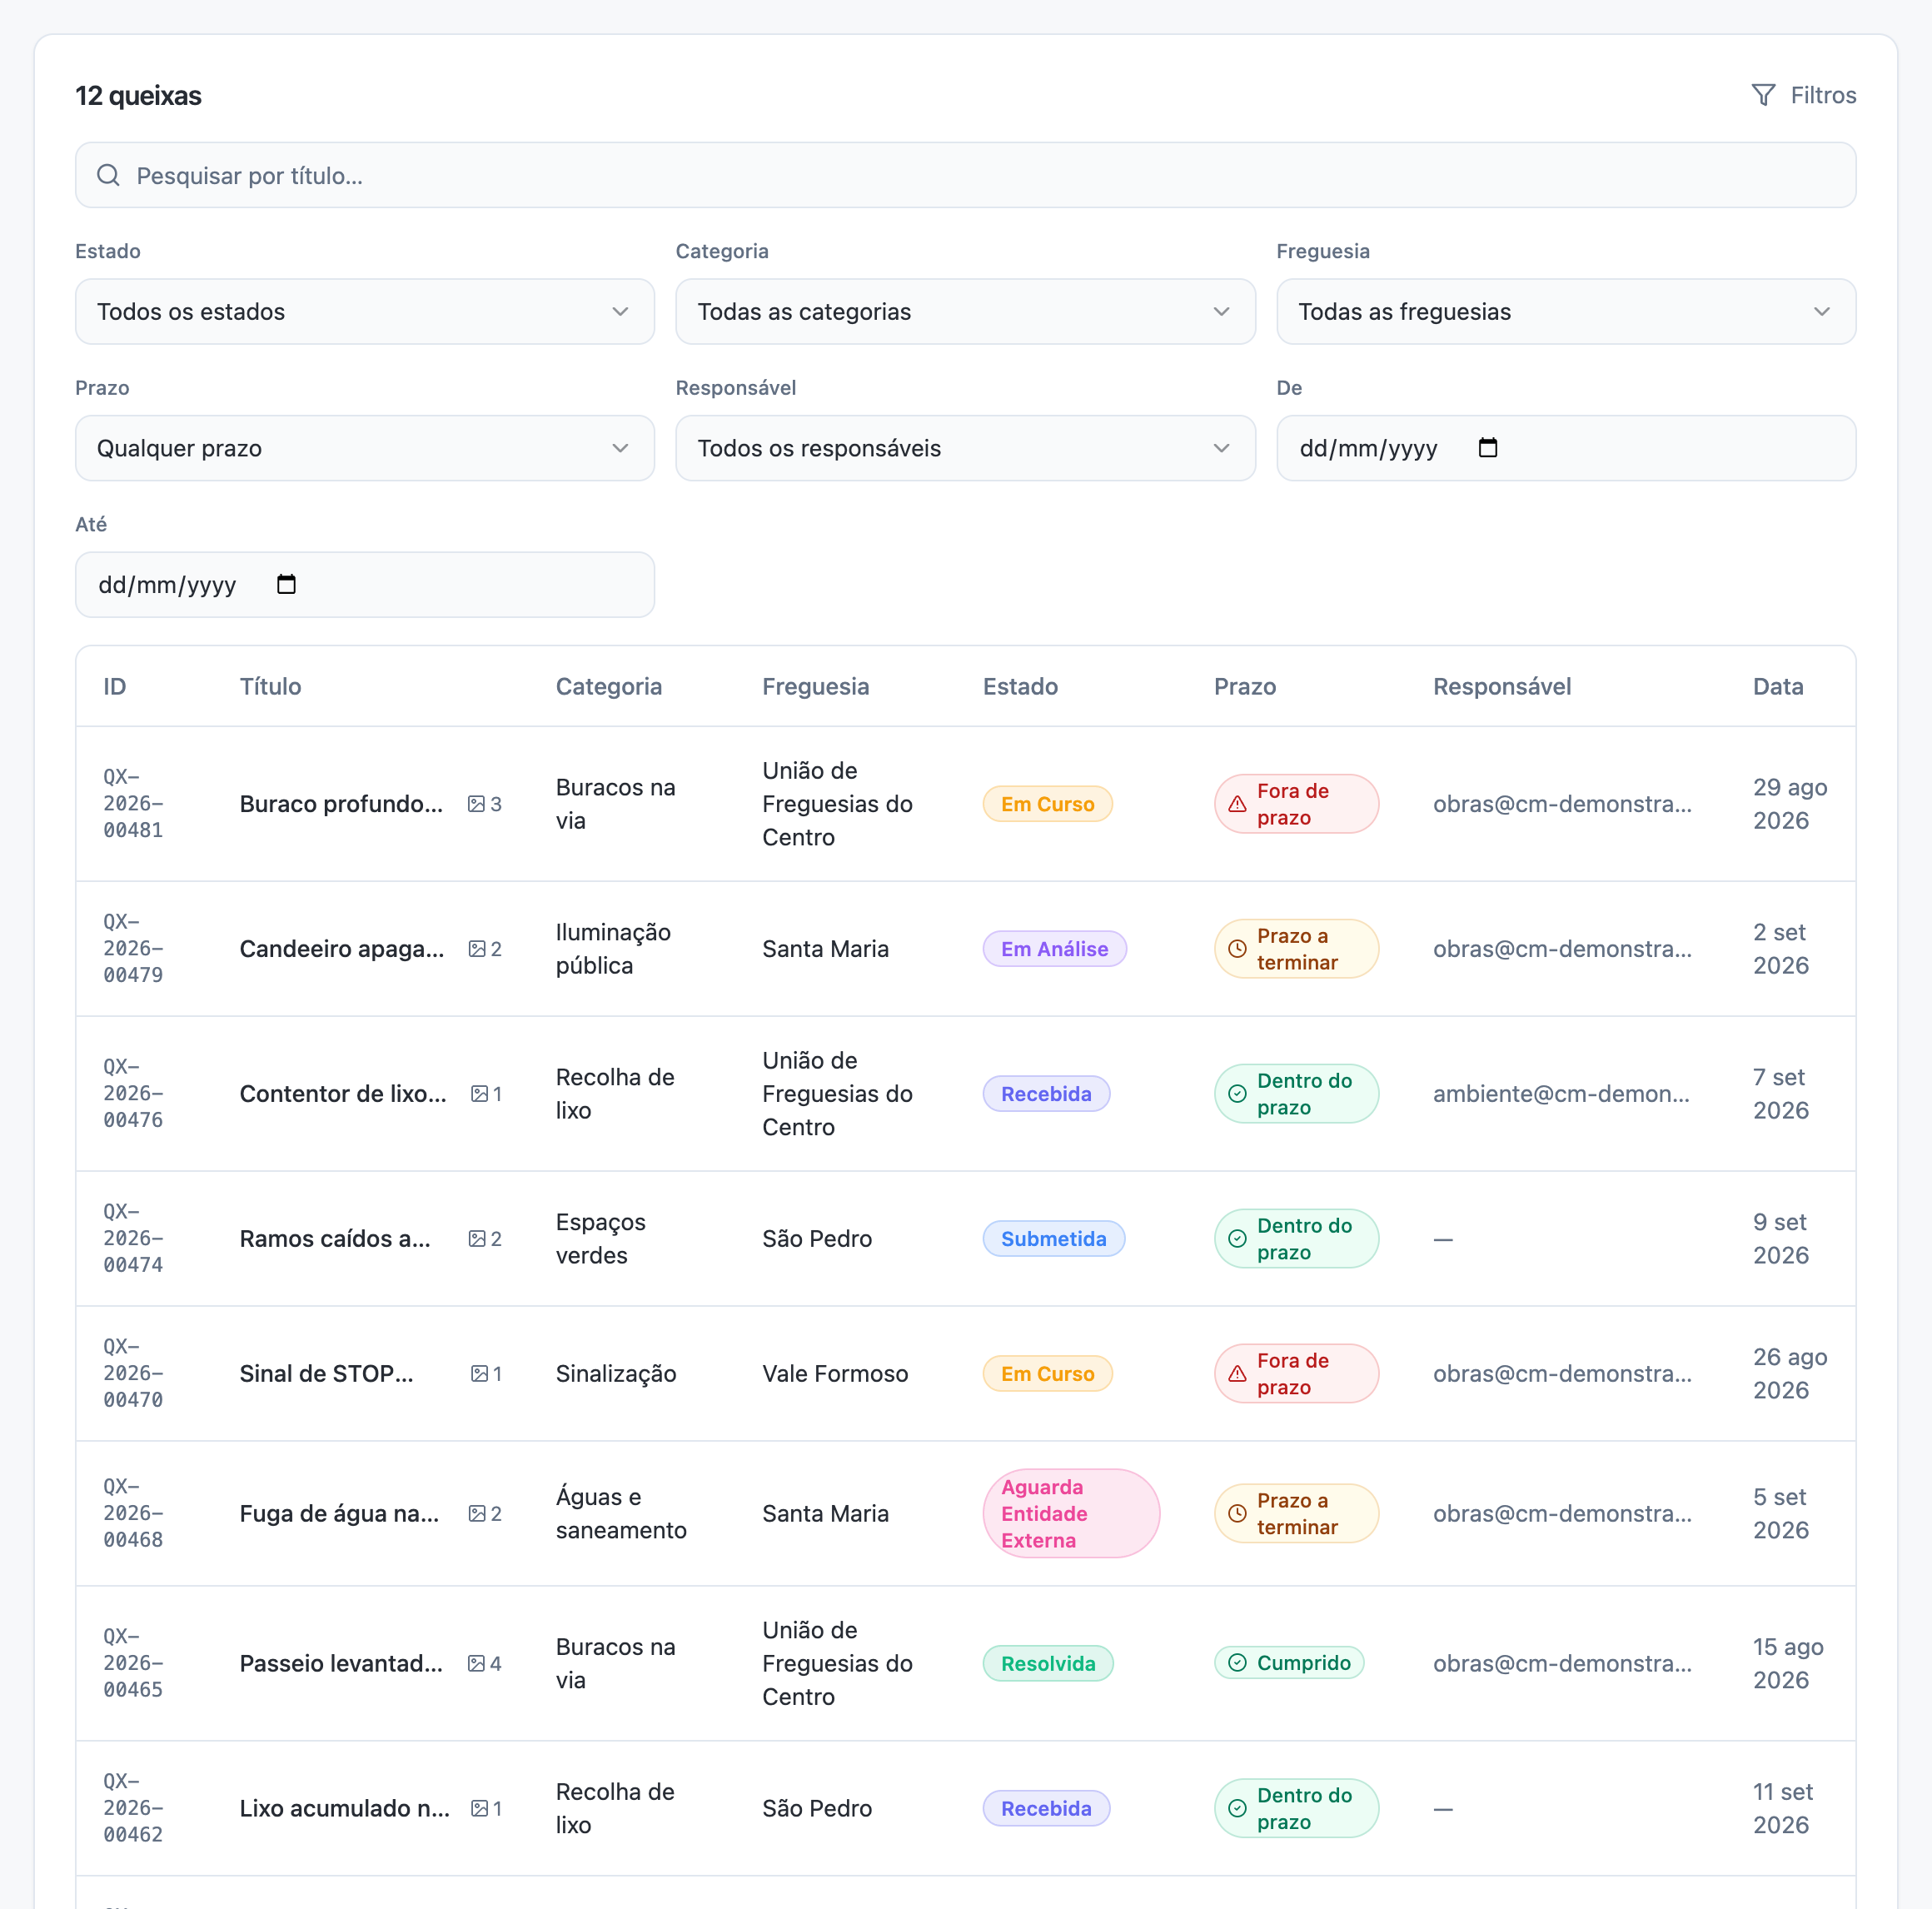1932x1909 pixels.
Task: Open complaint titled Buraco profundo...
Action: pyautogui.click(x=341, y=804)
